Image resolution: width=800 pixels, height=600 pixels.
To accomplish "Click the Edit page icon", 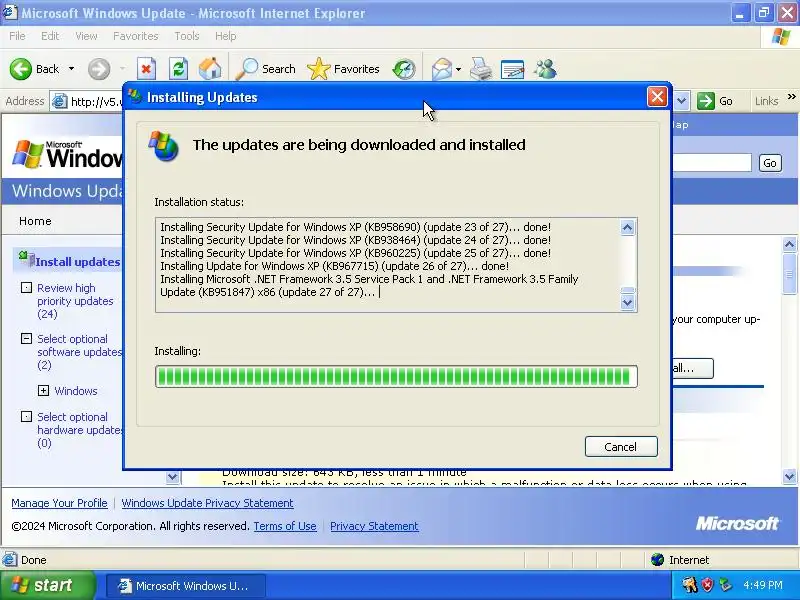I will point(513,69).
